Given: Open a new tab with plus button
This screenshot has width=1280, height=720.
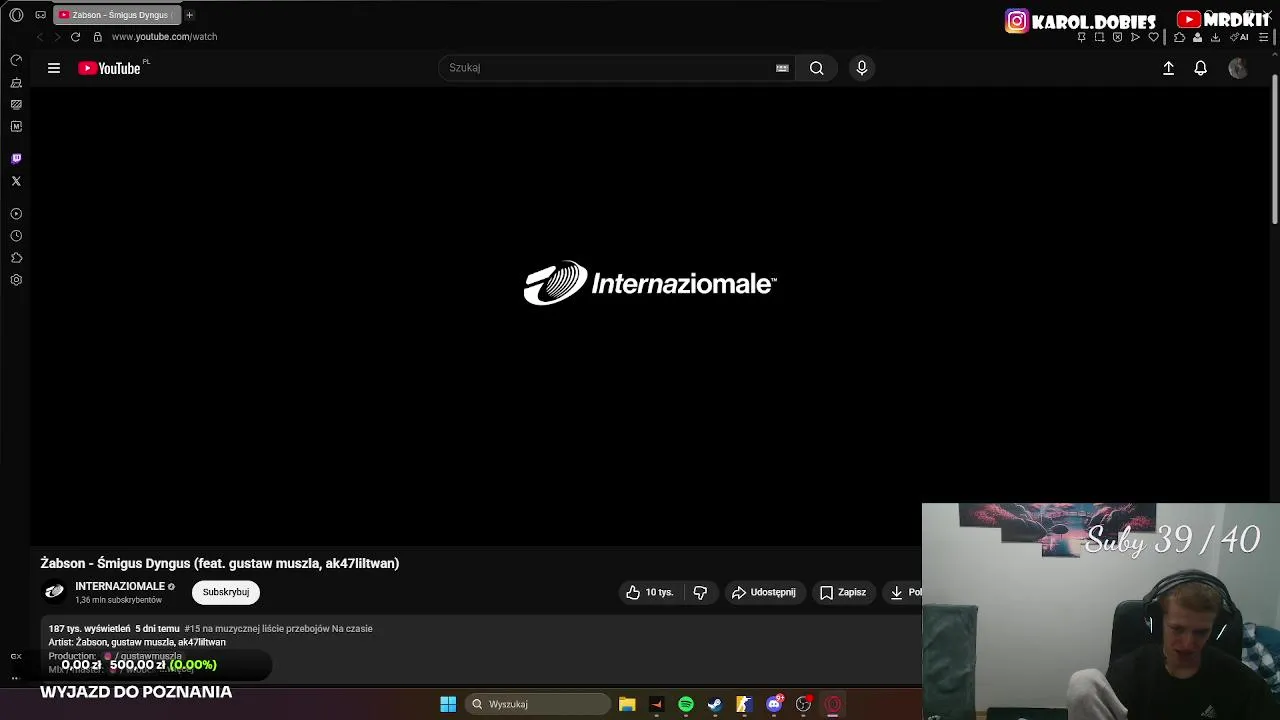Looking at the screenshot, I should [x=189, y=15].
